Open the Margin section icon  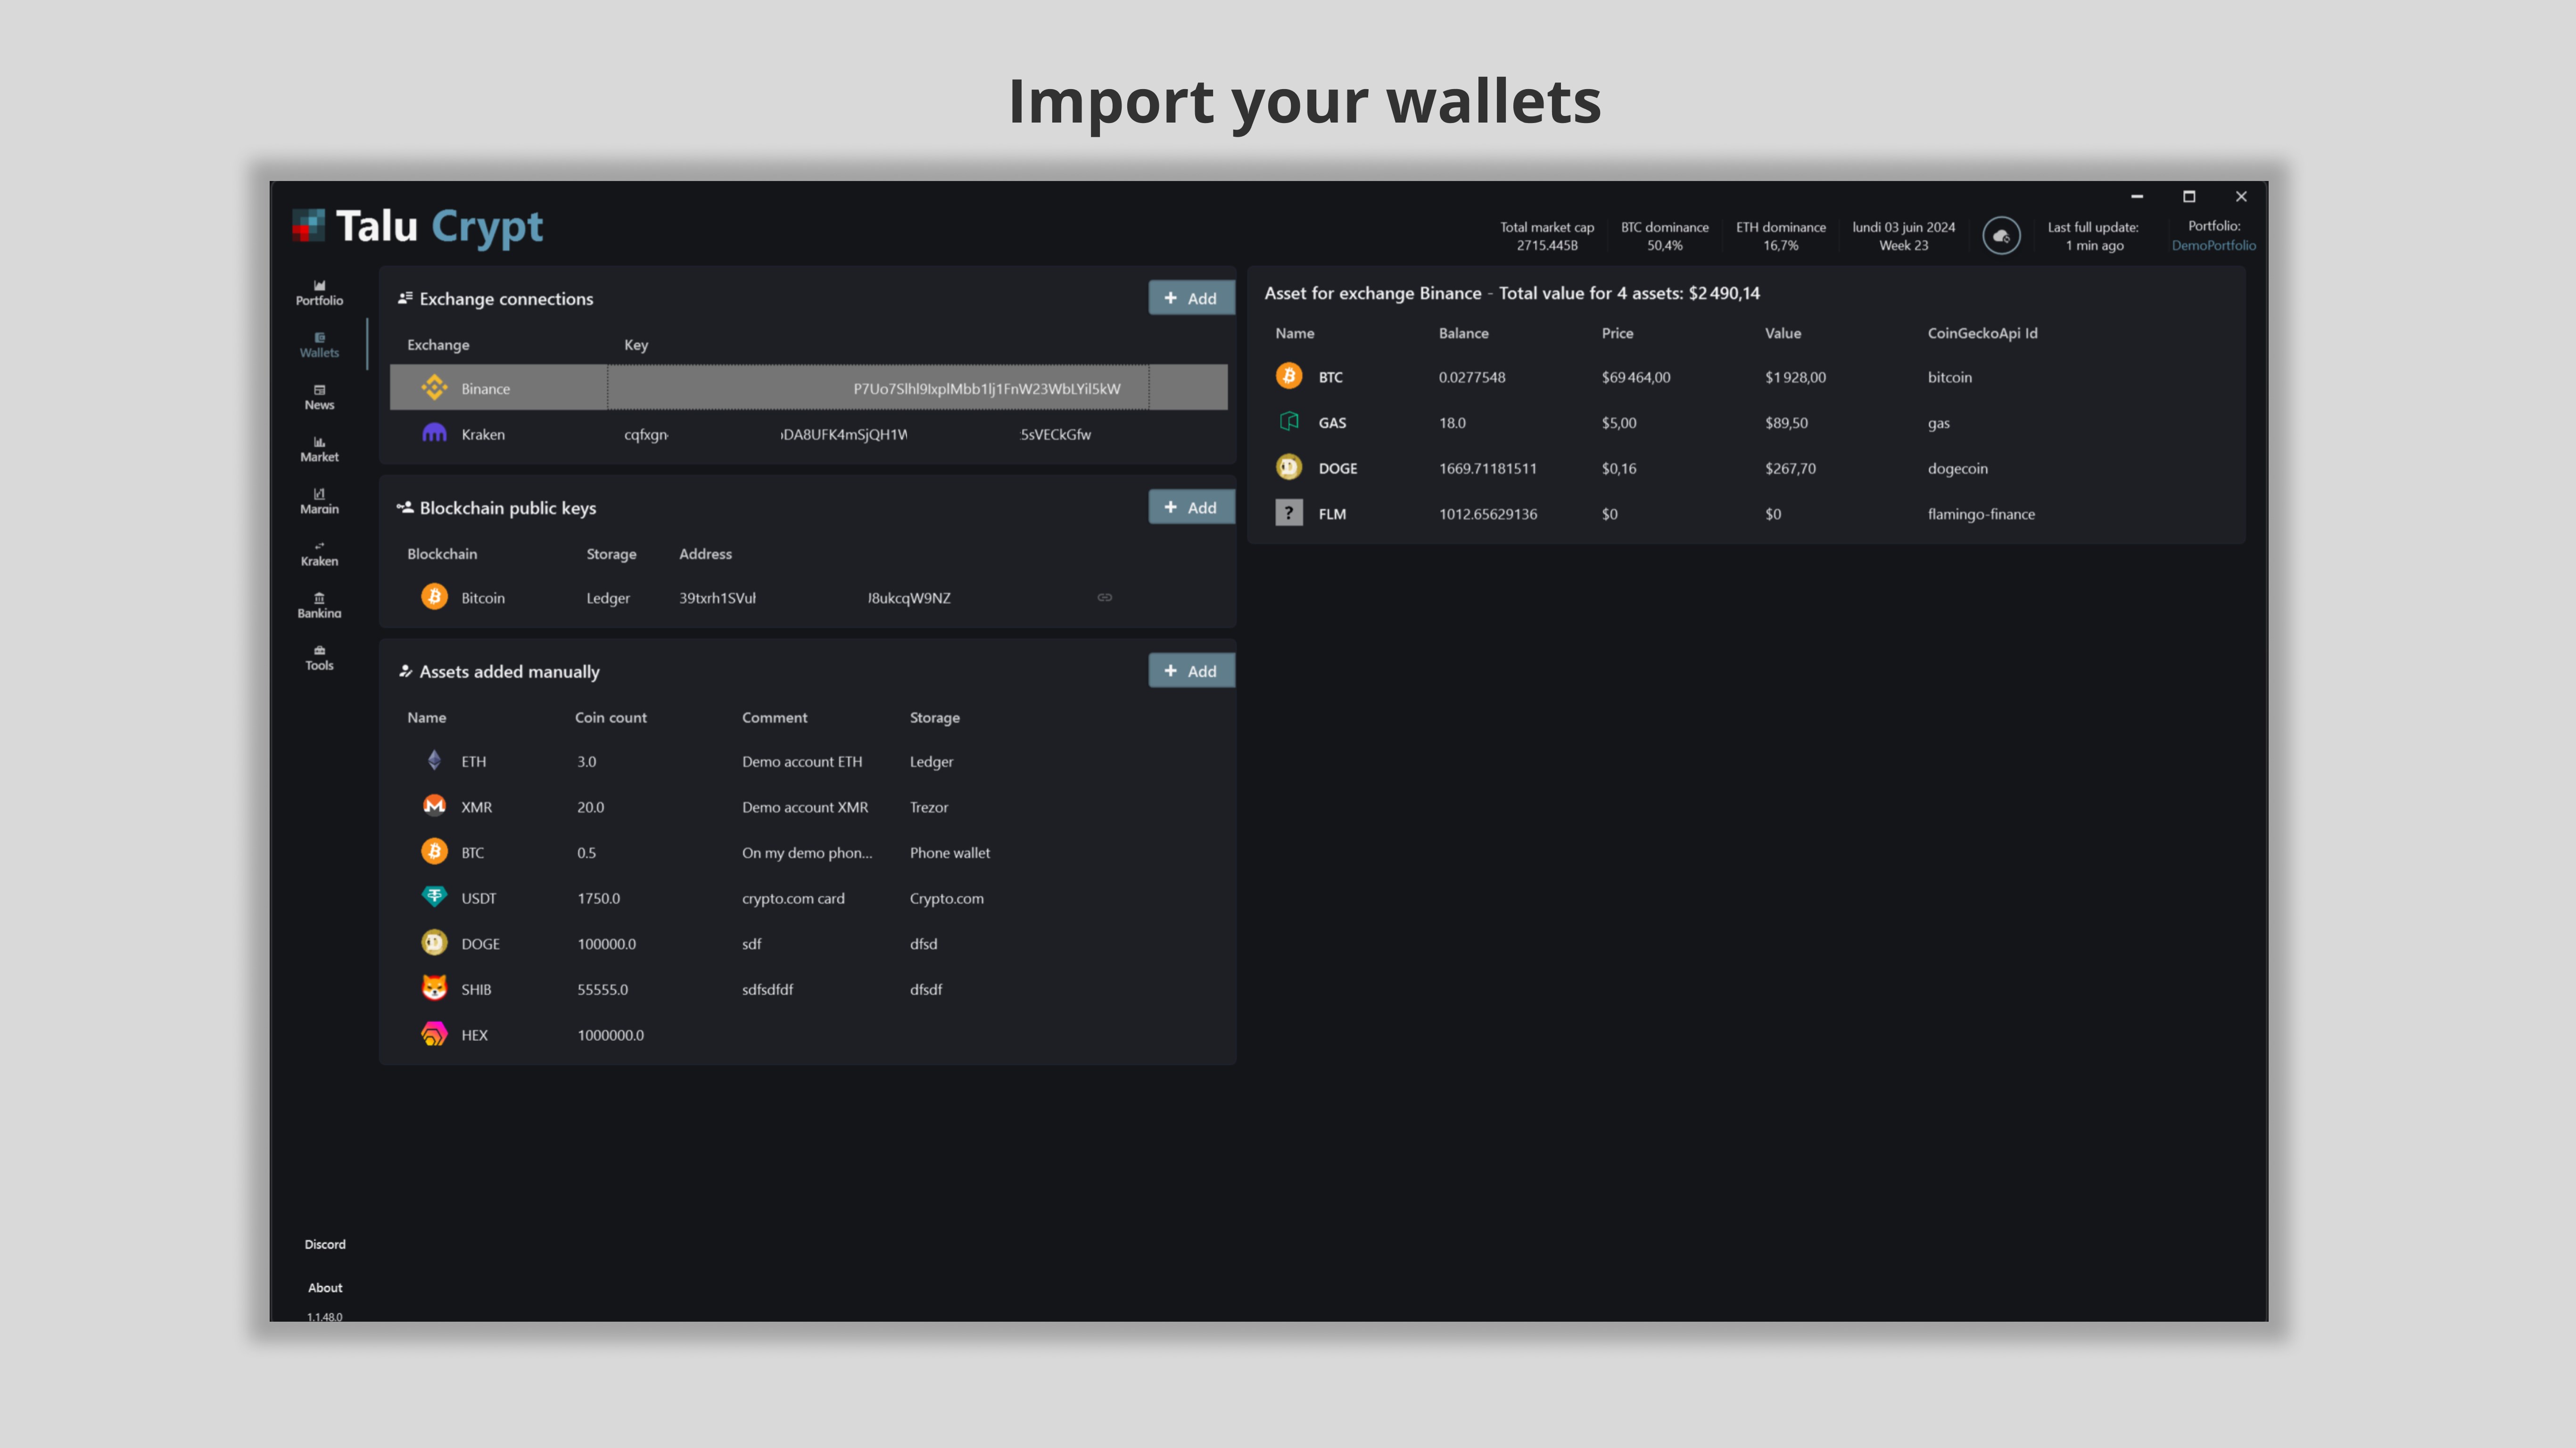(x=318, y=500)
